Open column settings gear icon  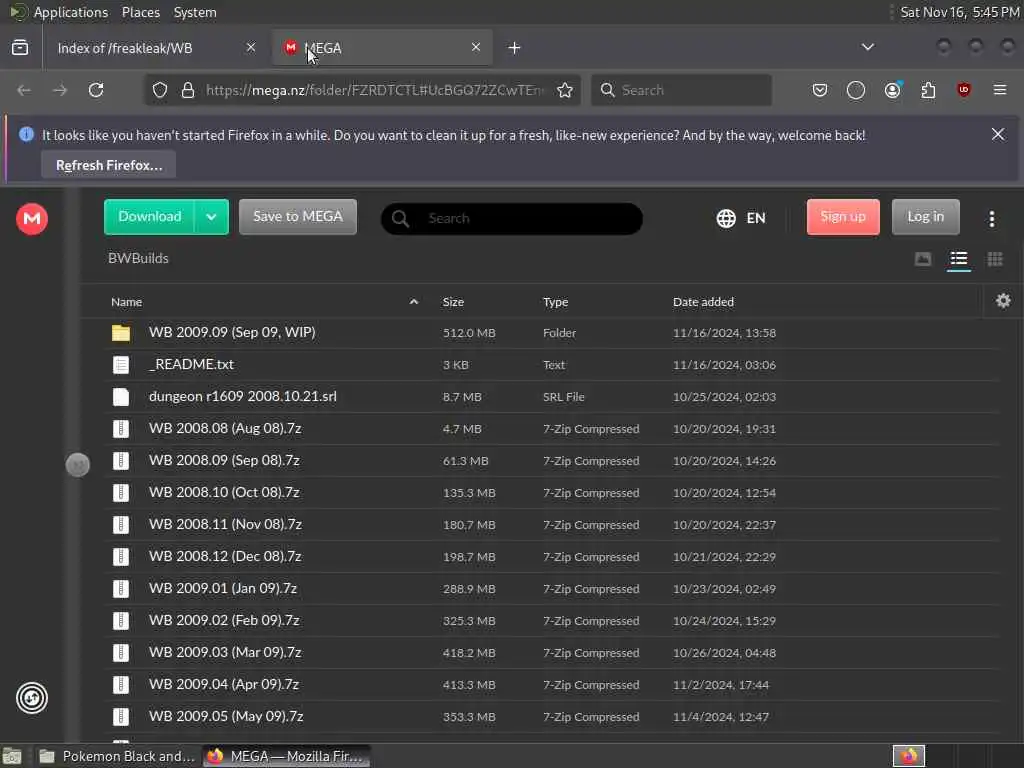coord(1003,301)
